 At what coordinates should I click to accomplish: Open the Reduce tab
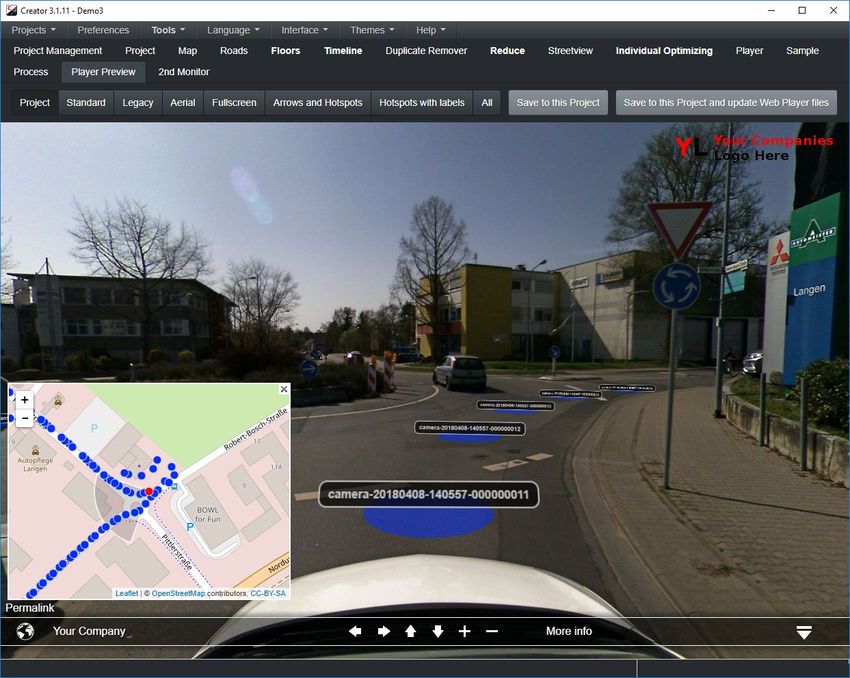click(x=507, y=50)
